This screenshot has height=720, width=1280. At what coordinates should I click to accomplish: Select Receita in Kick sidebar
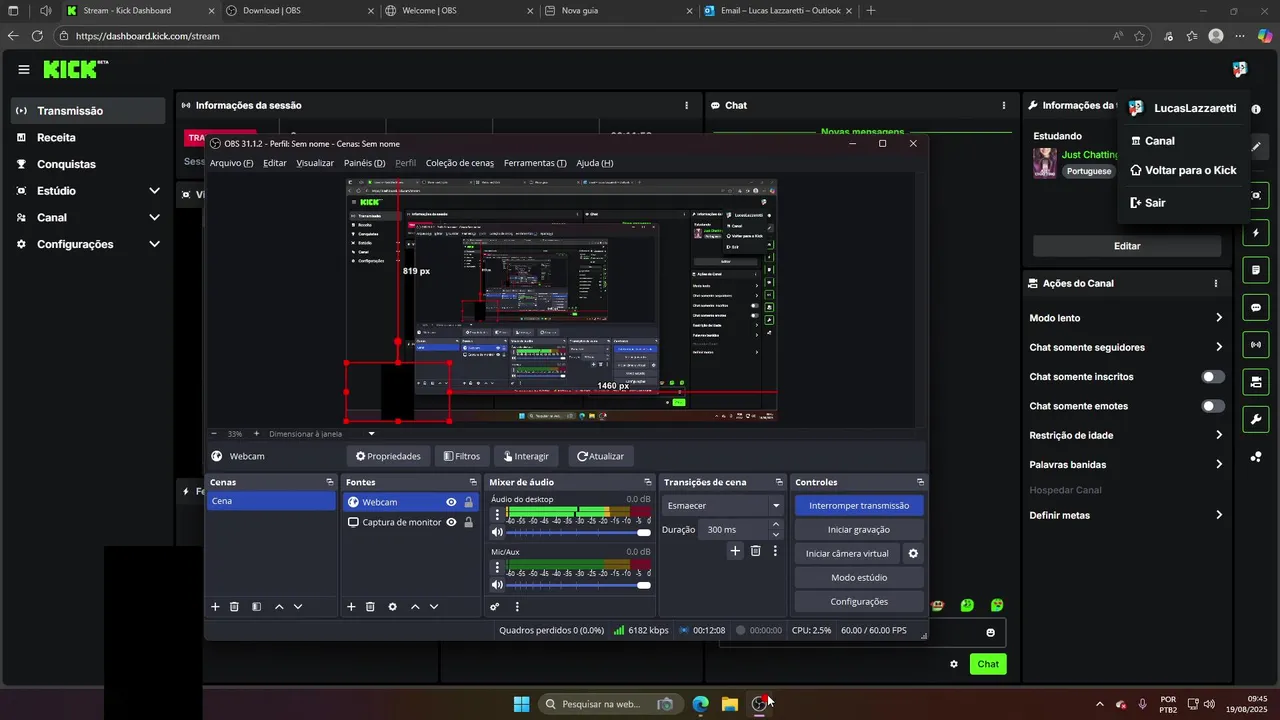88,137
